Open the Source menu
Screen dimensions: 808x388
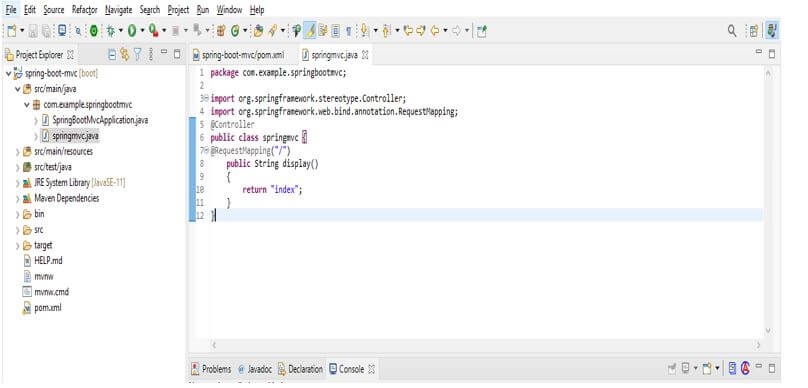(54, 9)
